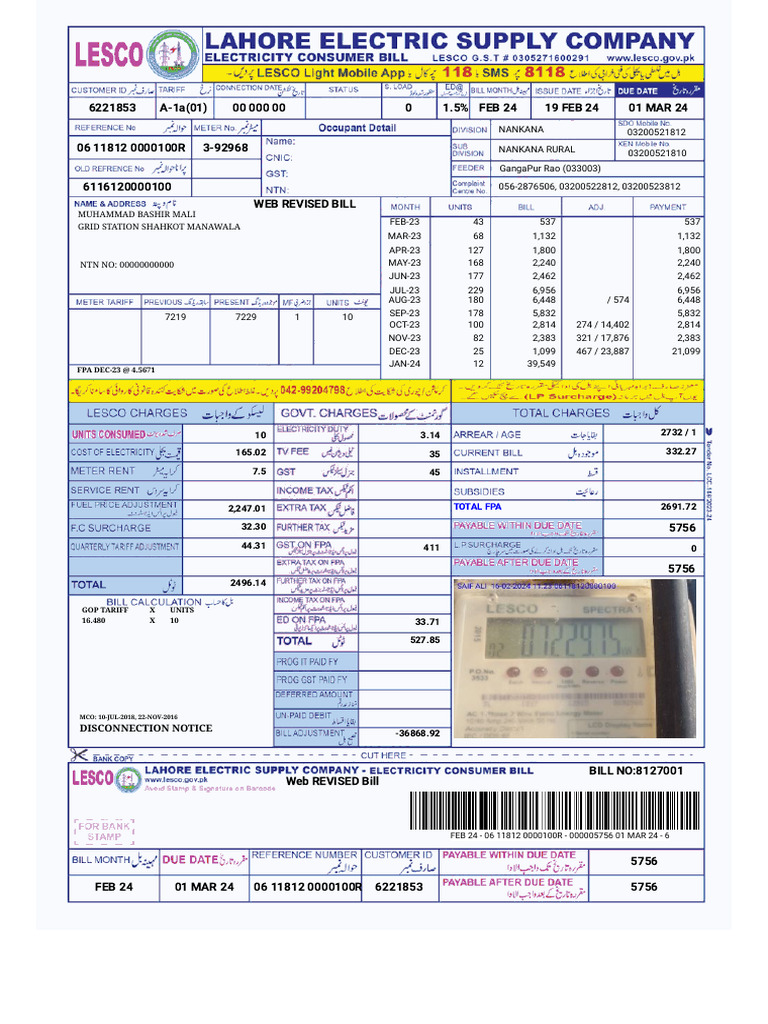Screen dimensions: 768x1024
Task: Select old reference number 6116120000100
Action: (x=127, y=187)
